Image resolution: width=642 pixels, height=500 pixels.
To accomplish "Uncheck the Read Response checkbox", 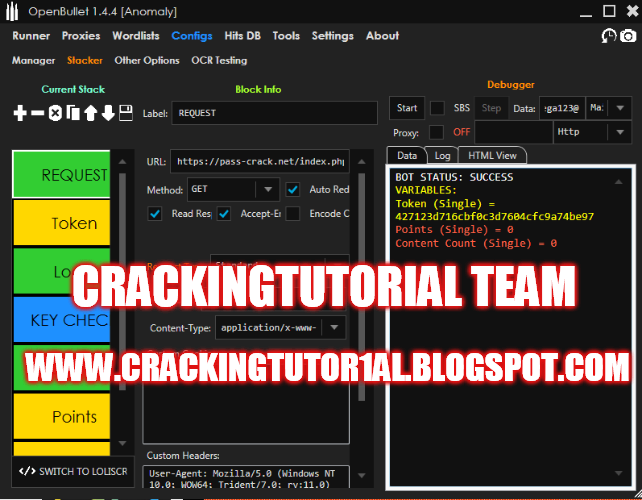I will (155, 213).
